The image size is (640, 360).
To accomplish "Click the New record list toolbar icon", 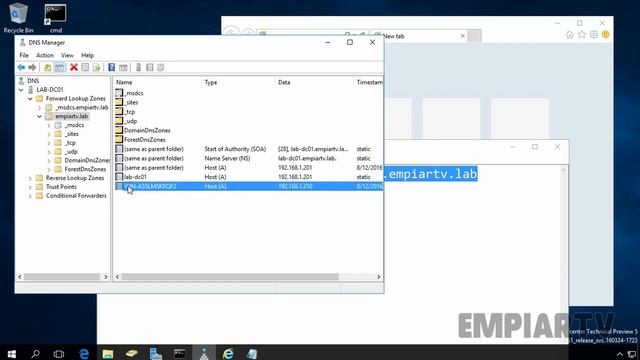I will 150,67.
